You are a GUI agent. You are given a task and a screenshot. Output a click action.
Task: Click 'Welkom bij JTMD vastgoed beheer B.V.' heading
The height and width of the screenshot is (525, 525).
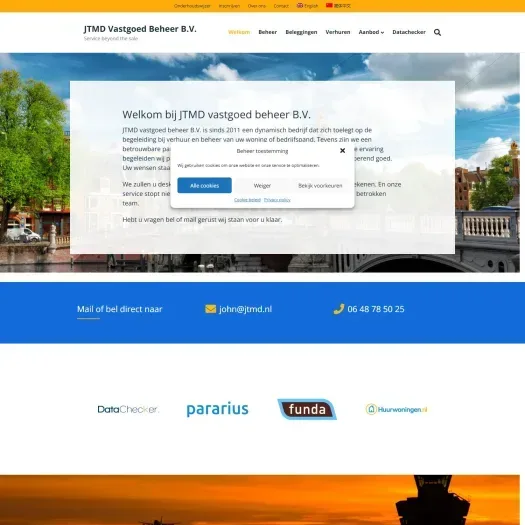point(216,115)
